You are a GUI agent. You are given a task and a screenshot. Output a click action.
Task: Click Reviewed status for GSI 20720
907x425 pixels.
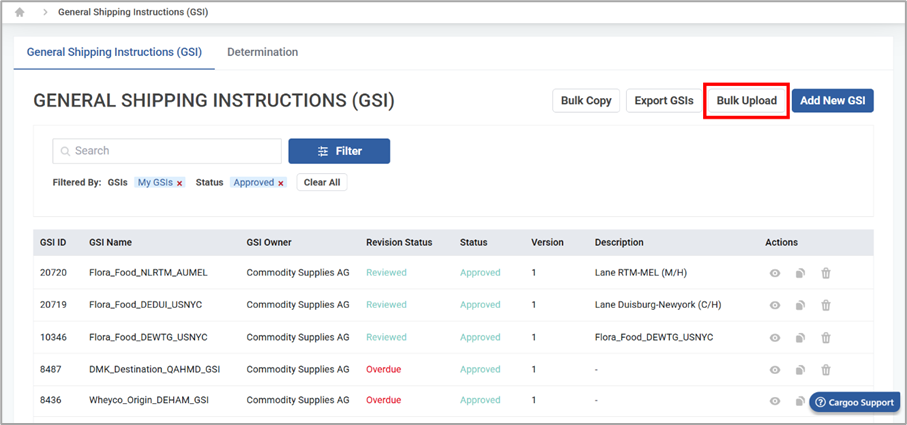pyautogui.click(x=386, y=272)
